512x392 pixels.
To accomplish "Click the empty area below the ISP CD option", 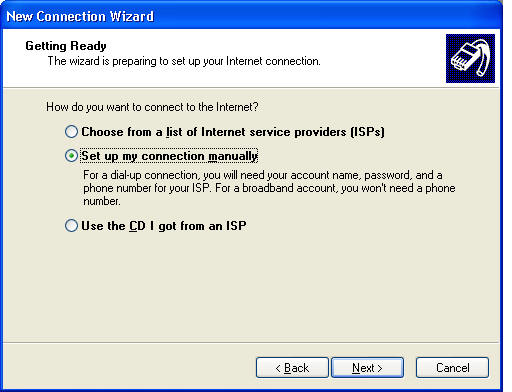I will (251, 287).
